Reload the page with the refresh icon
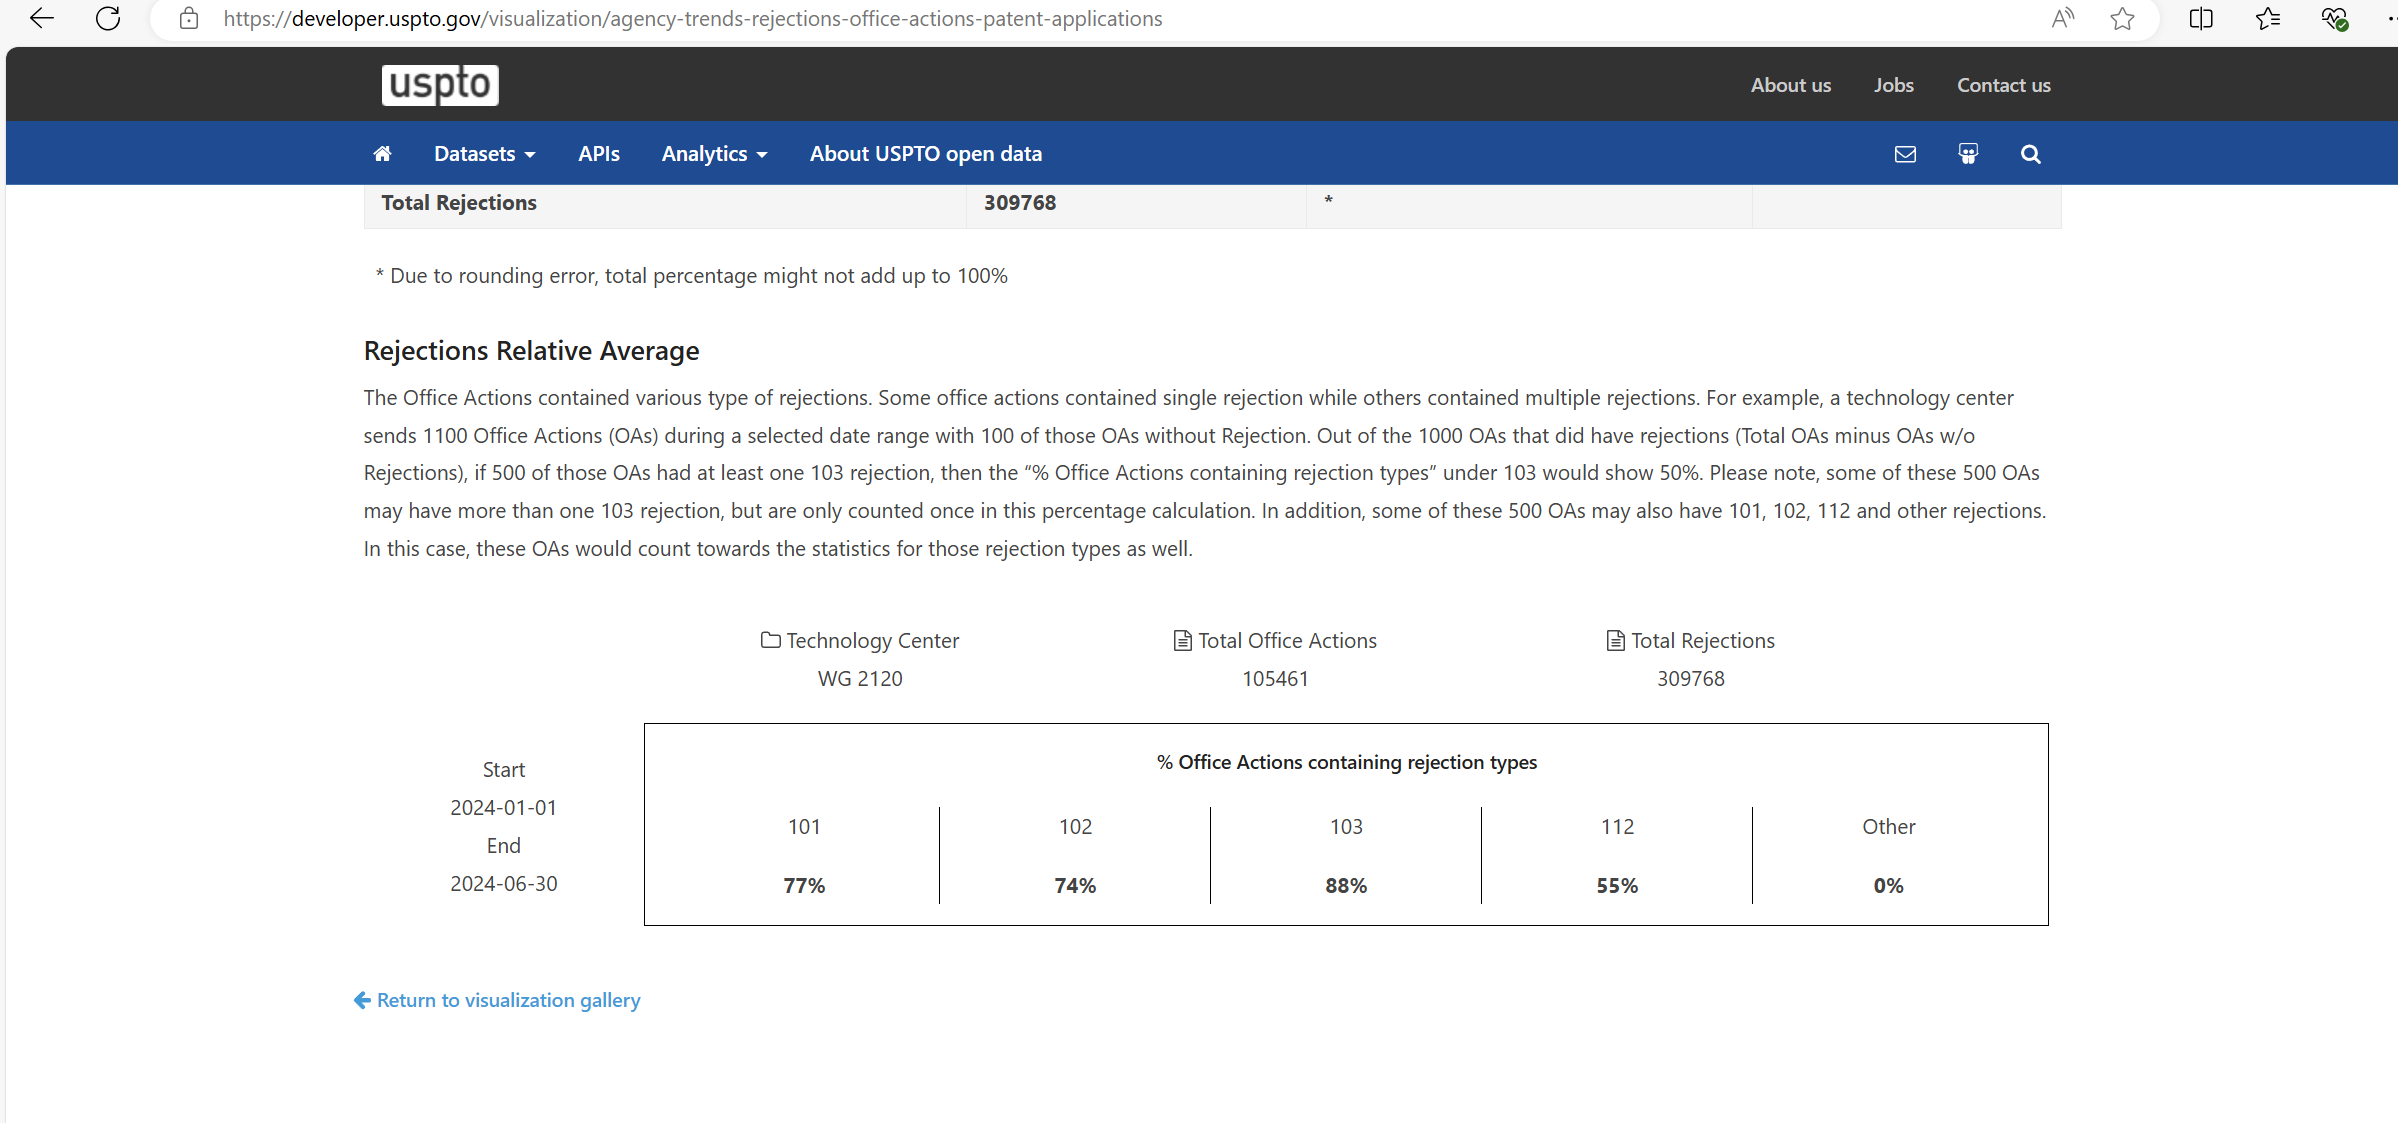Screen dimensions: 2398x1123 coord(108,18)
